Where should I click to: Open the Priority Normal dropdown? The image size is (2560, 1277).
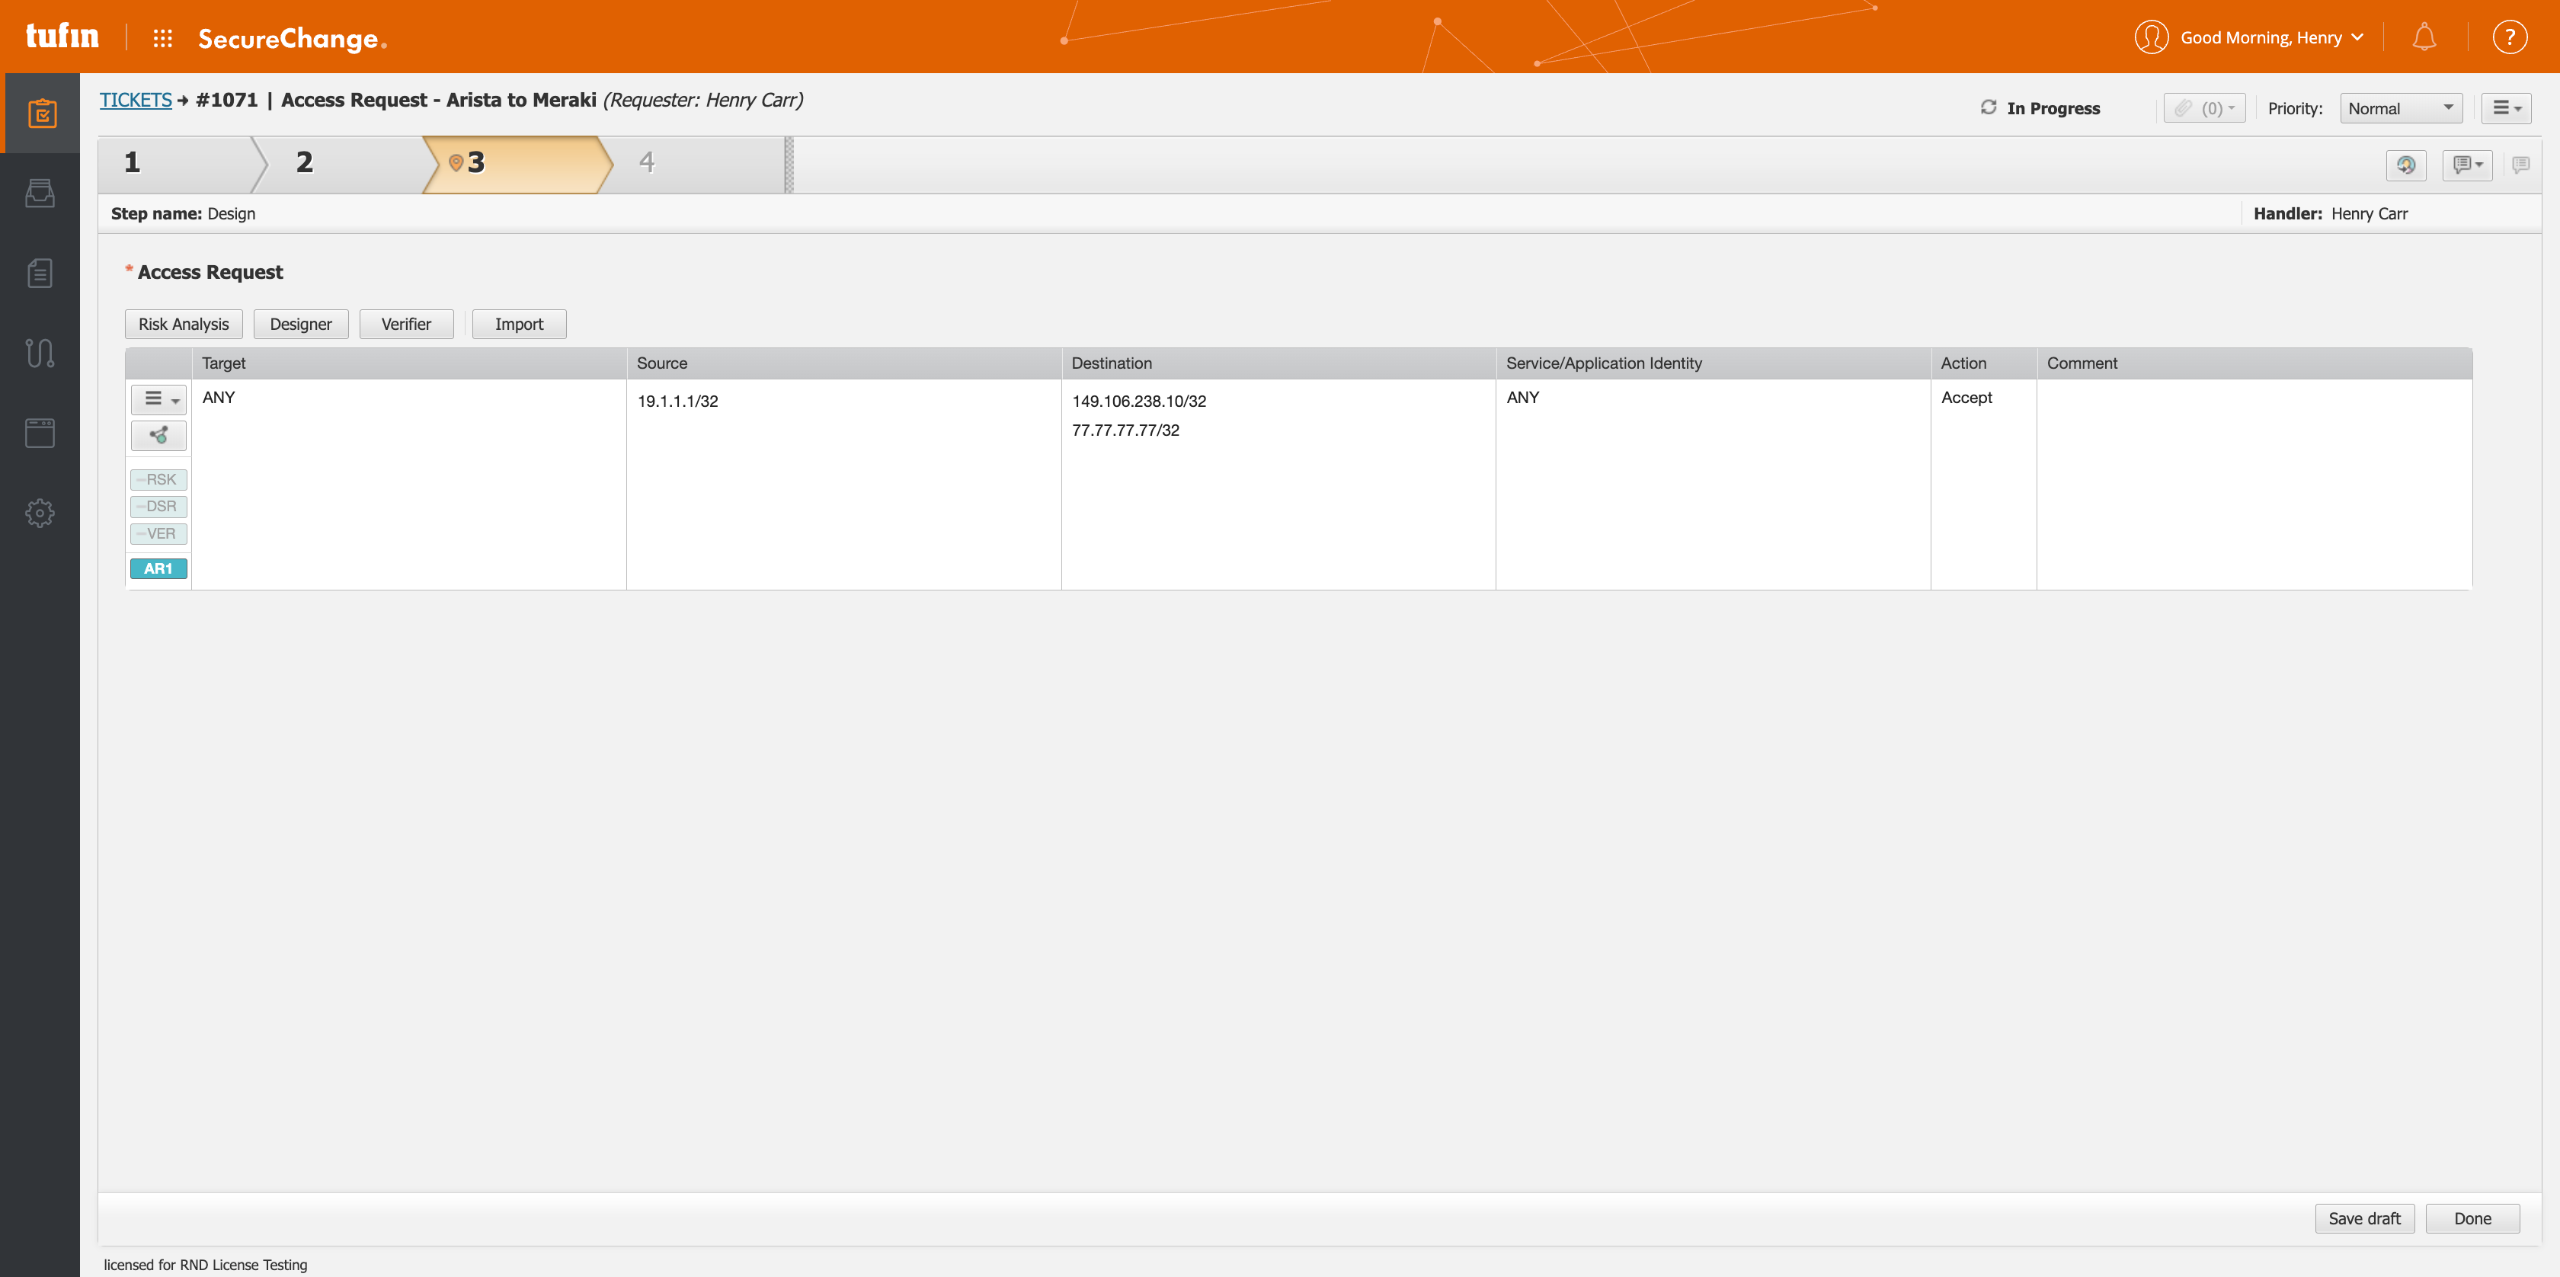tap(2400, 108)
